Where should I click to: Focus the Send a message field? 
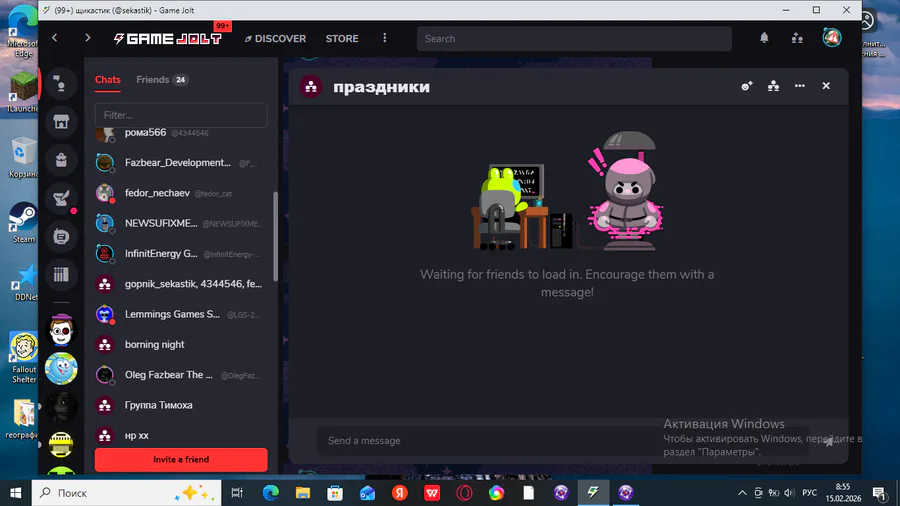tap(562, 441)
